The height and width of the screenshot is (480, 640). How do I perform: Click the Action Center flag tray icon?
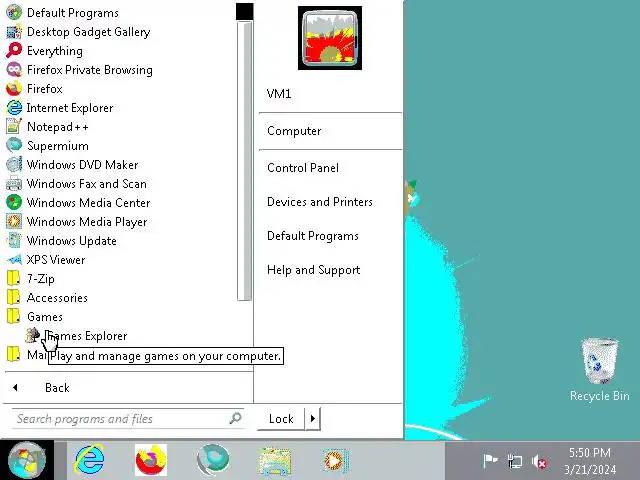490,461
